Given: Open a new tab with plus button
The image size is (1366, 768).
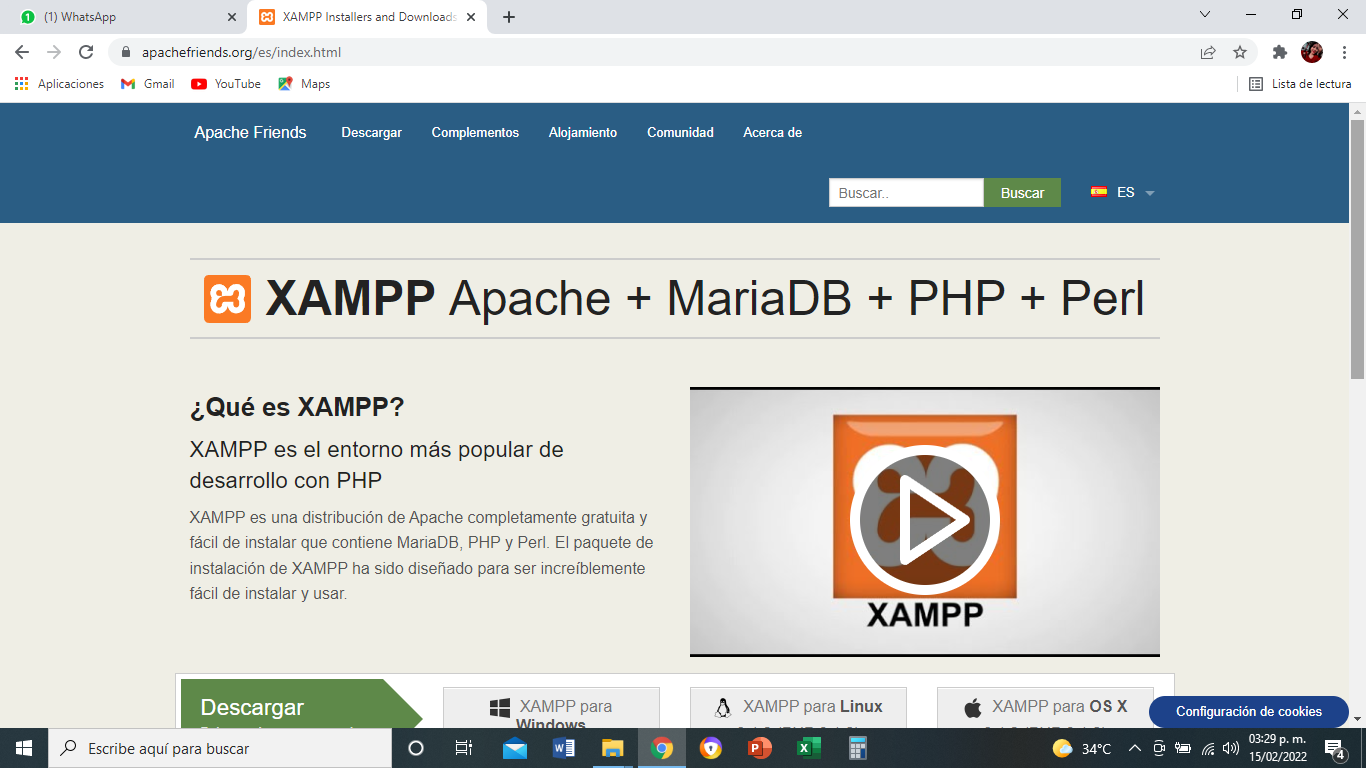Looking at the screenshot, I should click(509, 17).
